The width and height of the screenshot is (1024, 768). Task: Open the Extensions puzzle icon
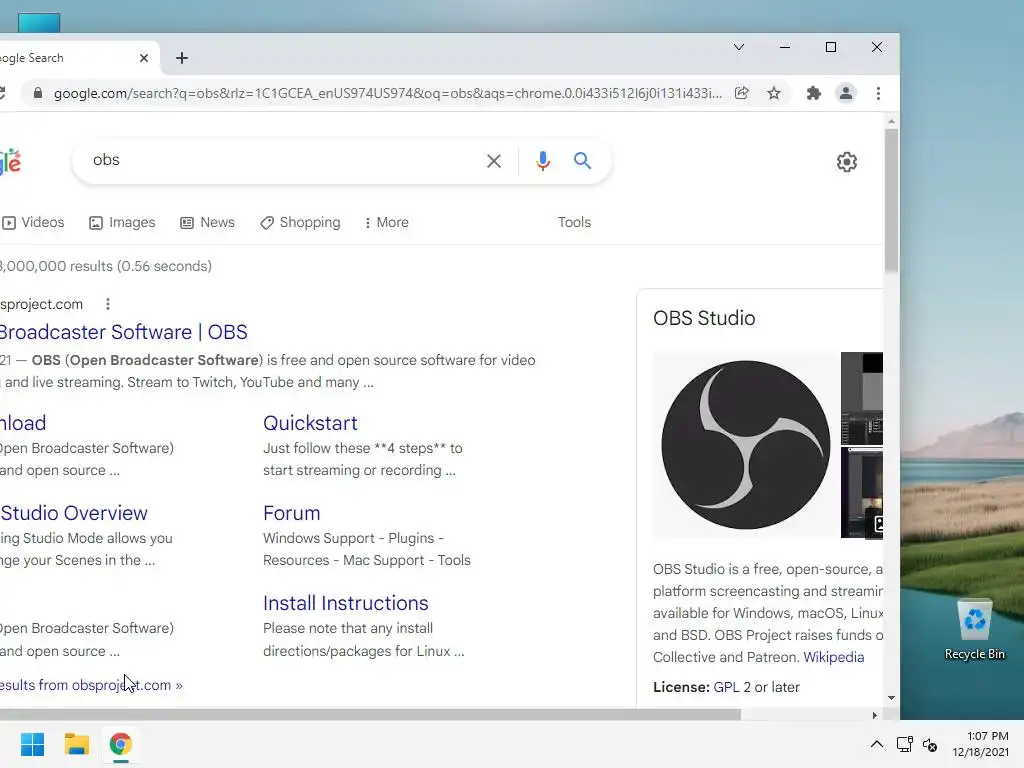(x=813, y=93)
